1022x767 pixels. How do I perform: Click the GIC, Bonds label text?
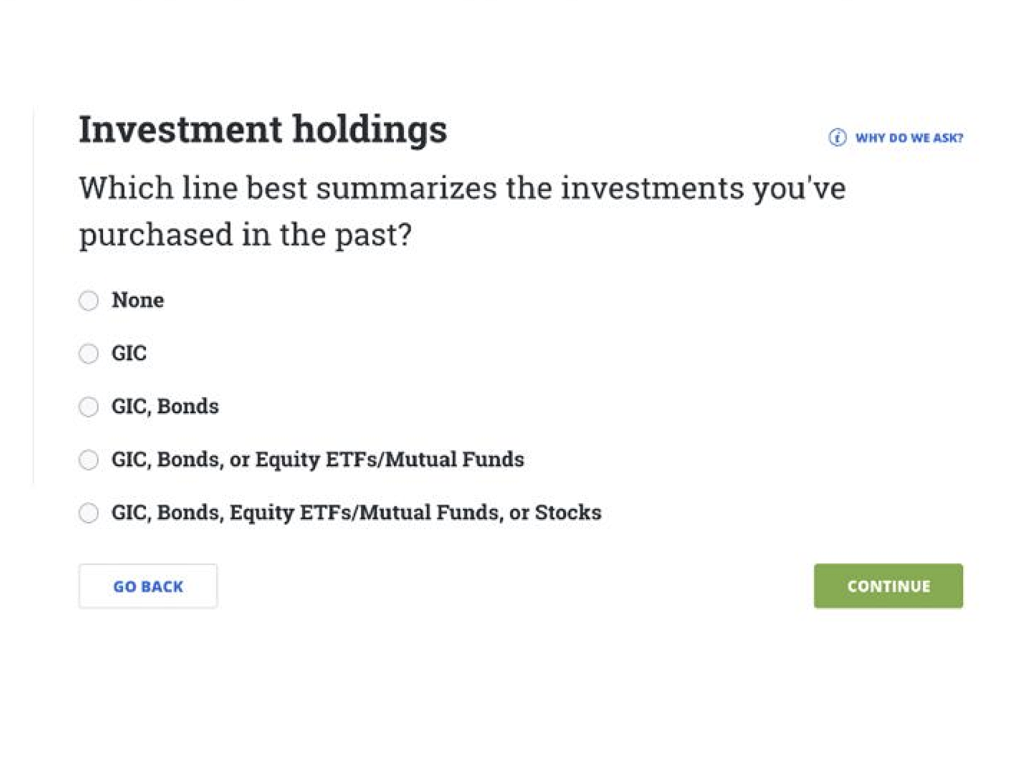(x=166, y=406)
